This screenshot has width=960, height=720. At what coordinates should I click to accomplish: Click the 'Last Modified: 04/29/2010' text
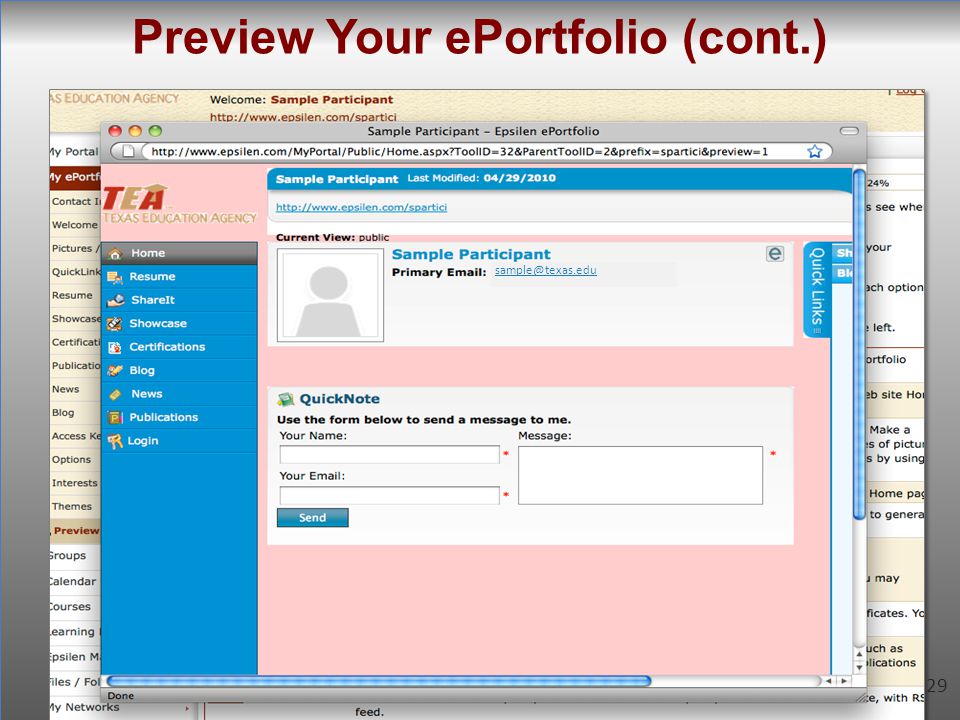[482, 178]
